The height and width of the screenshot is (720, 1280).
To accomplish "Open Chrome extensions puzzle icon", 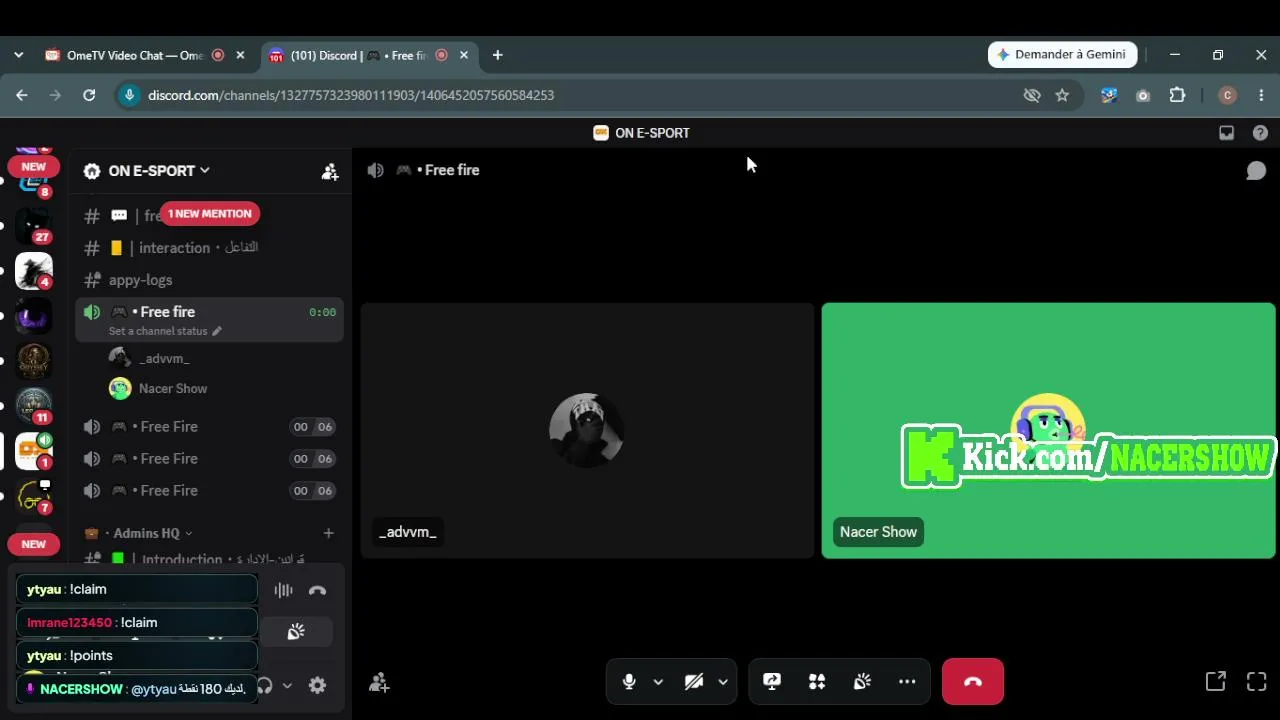I will 1177,95.
